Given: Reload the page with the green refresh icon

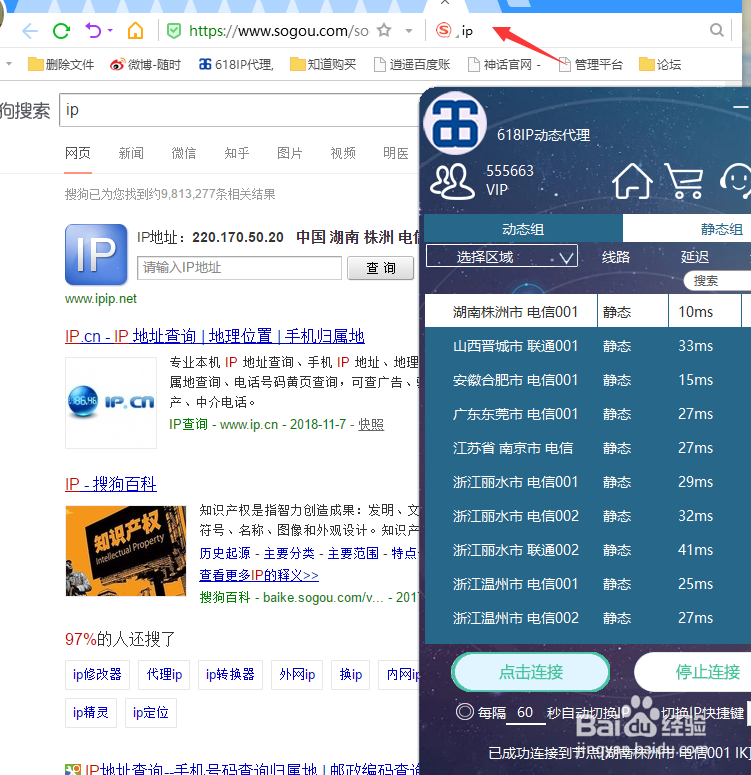Looking at the screenshot, I should 61,31.
